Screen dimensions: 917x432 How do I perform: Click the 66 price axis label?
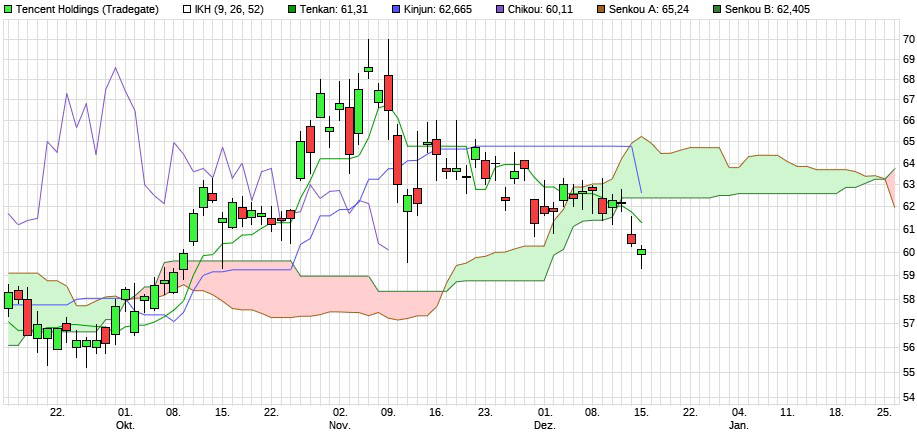tap(908, 121)
